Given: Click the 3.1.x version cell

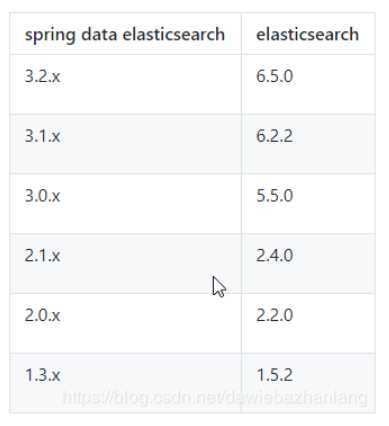Looking at the screenshot, I should 125,144.
